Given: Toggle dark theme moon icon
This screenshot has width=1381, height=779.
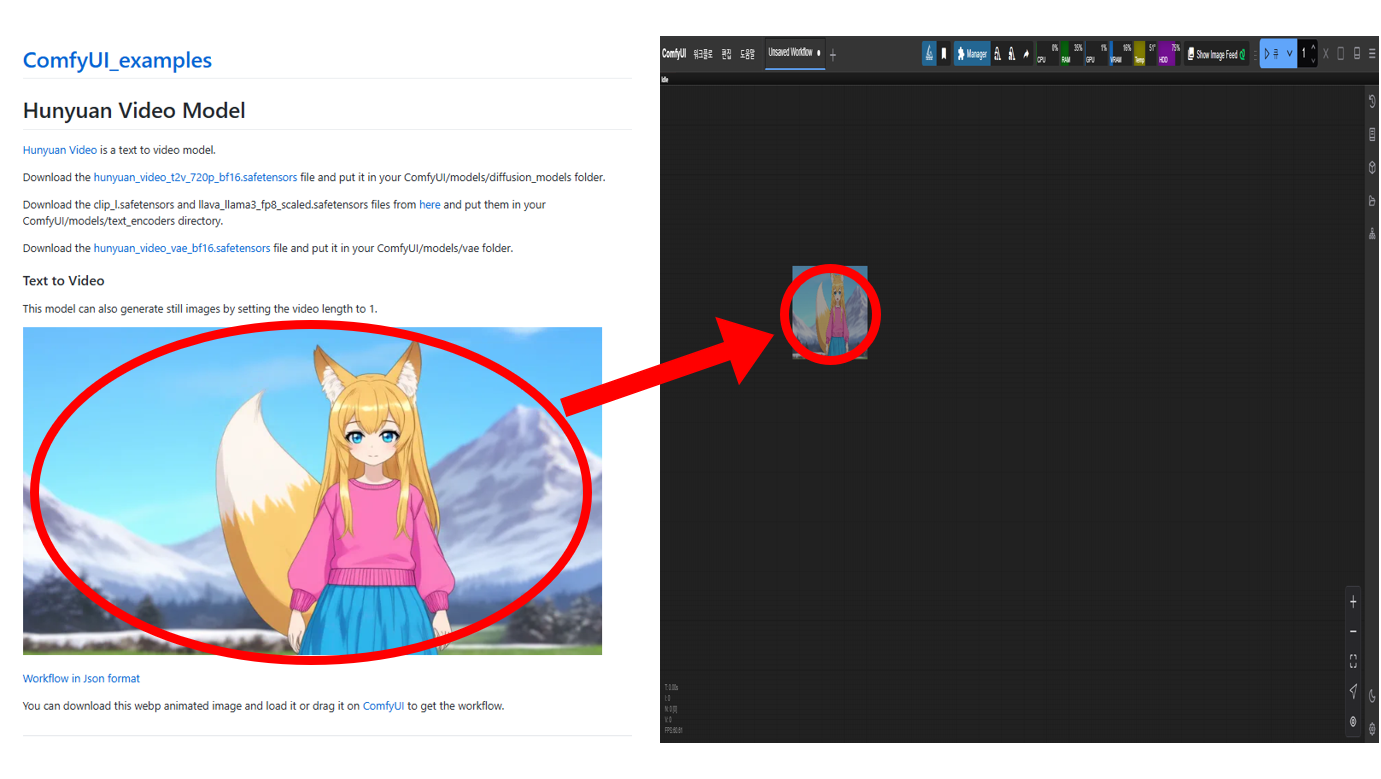Looking at the screenshot, I should tap(1372, 696).
